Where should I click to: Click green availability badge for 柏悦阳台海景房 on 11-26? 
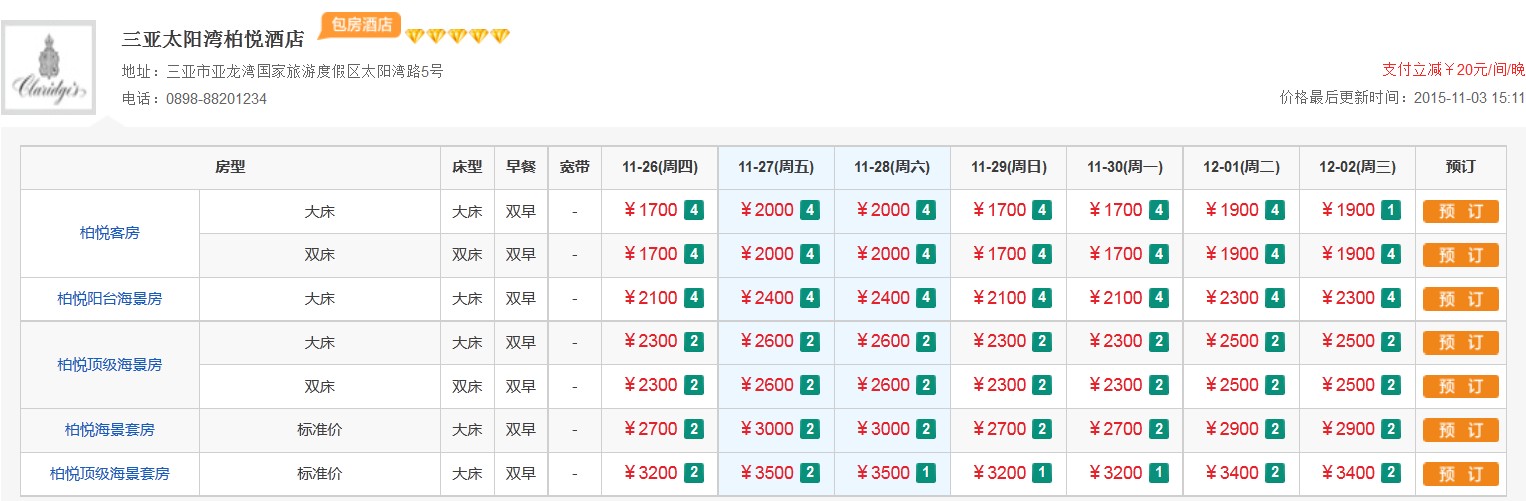tap(693, 299)
